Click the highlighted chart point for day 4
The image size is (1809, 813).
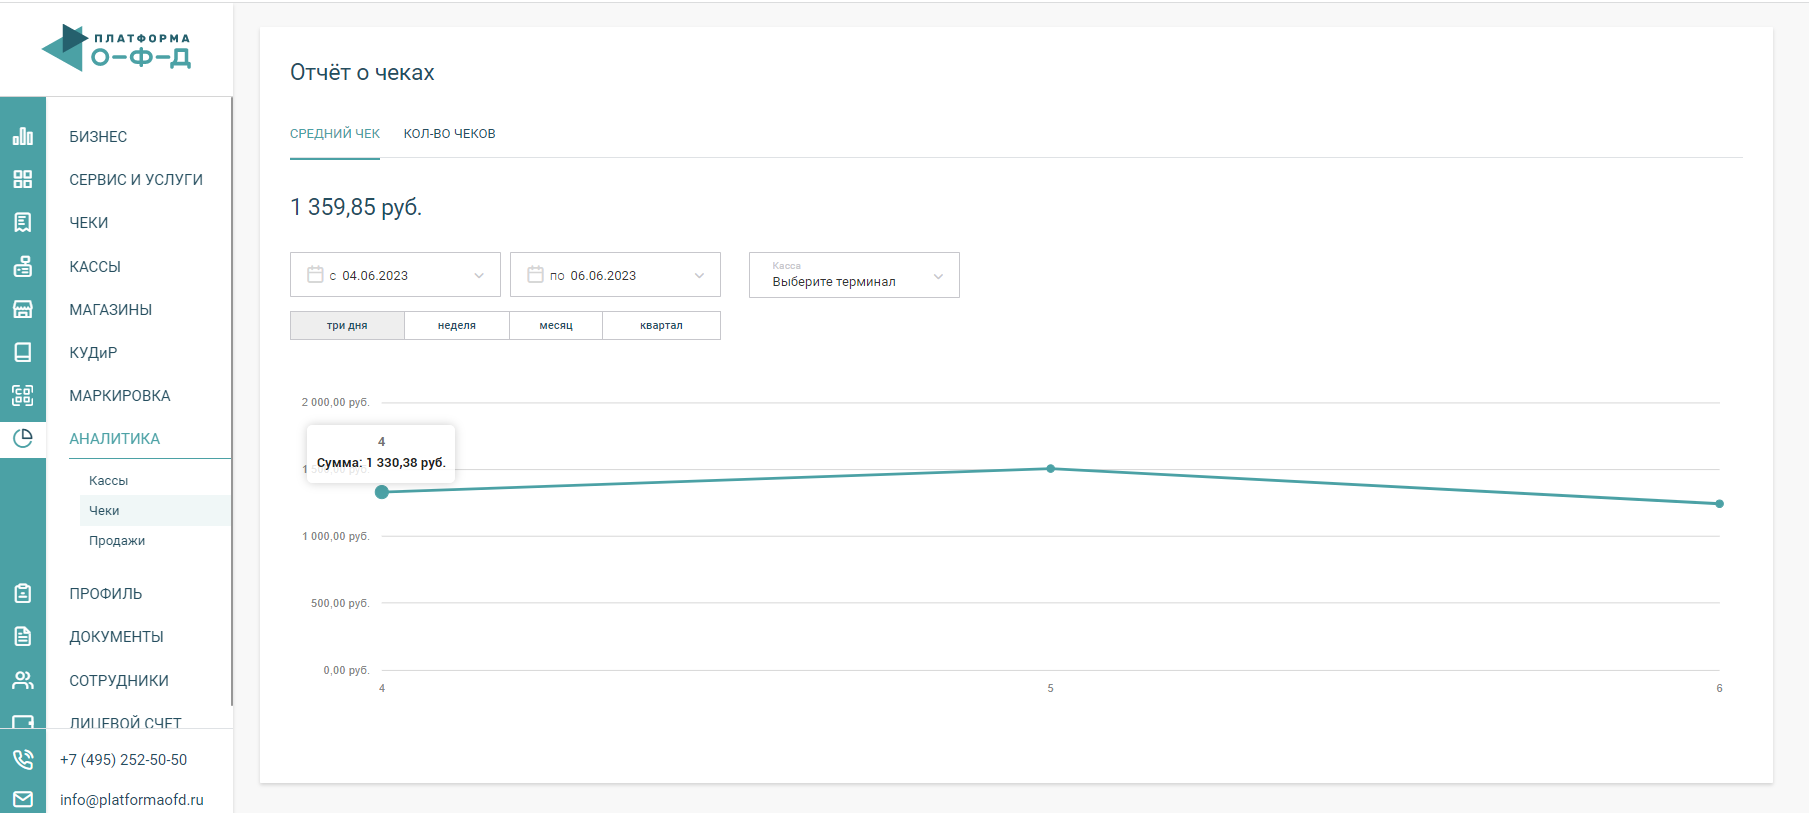point(382,492)
